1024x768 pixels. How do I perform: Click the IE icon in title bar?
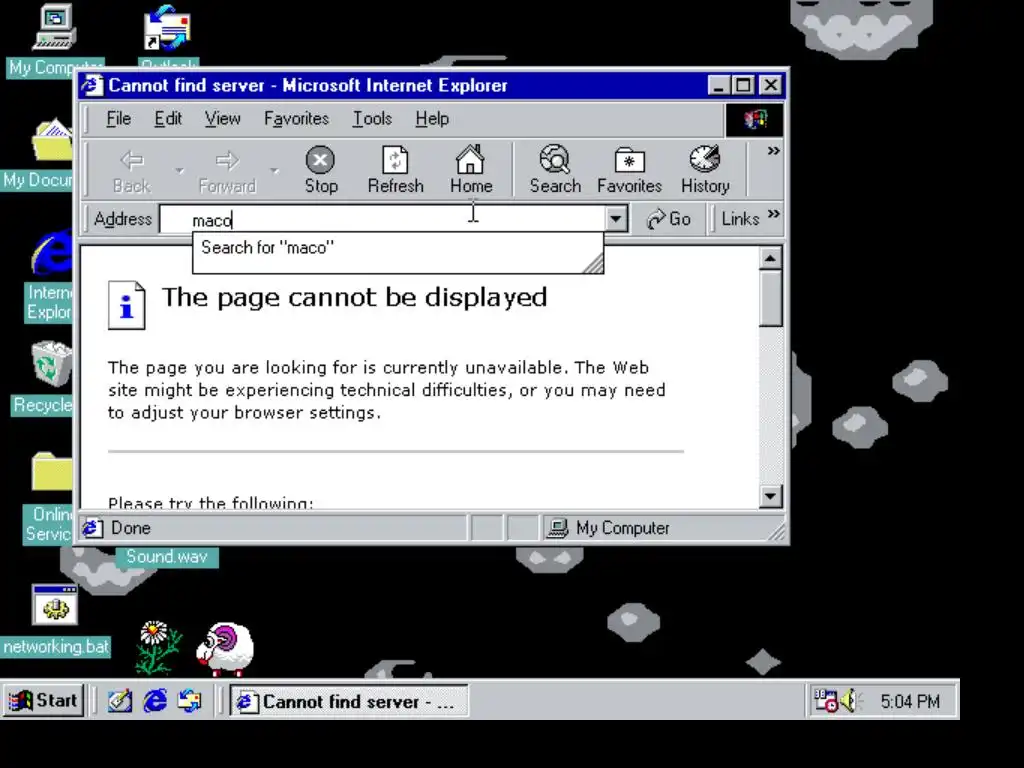[93, 86]
